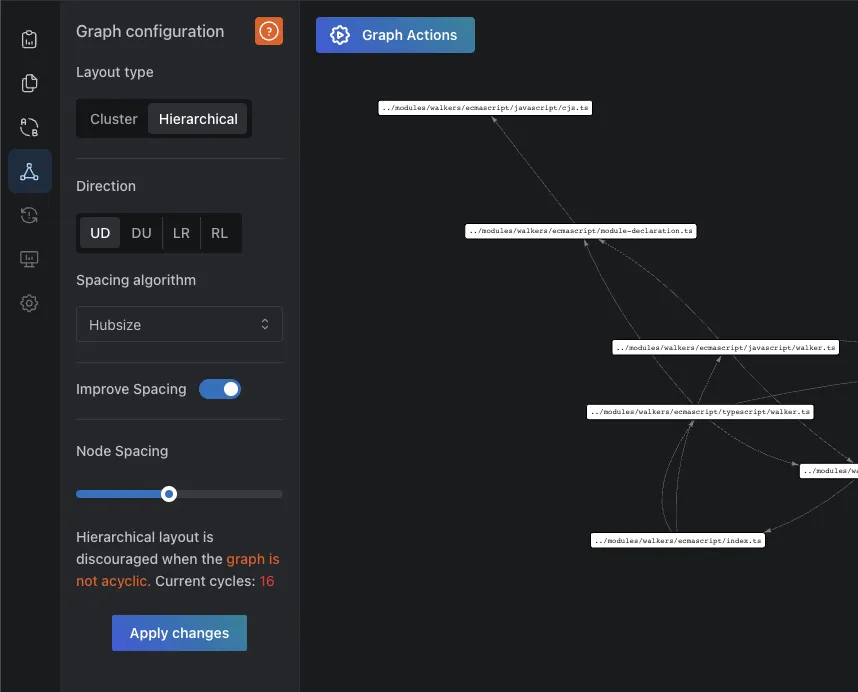Select the javascript/walker.ts graph node
This screenshot has width=858, height=692.
pos(726,347)
